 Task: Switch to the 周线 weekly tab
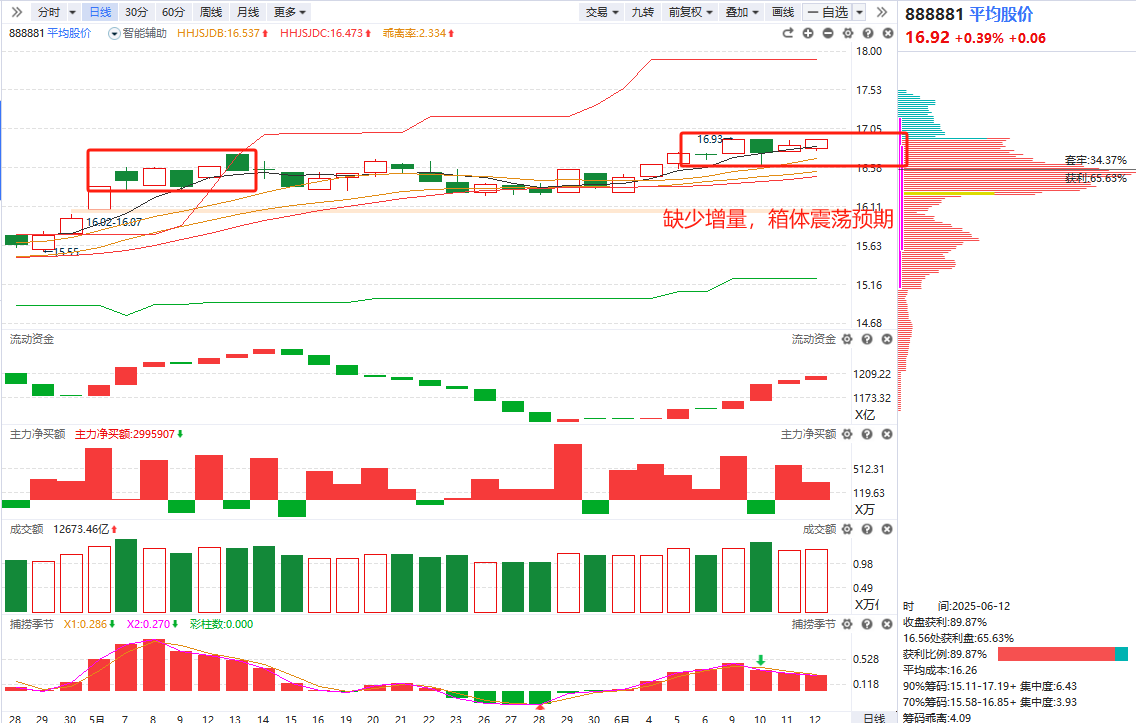click(x=211, y=12)
